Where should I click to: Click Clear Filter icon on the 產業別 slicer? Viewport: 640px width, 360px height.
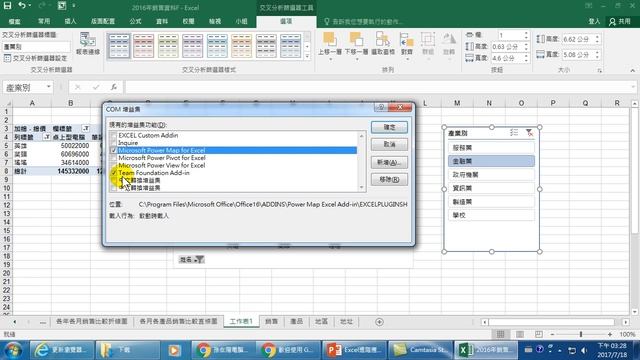click(529, 133)
